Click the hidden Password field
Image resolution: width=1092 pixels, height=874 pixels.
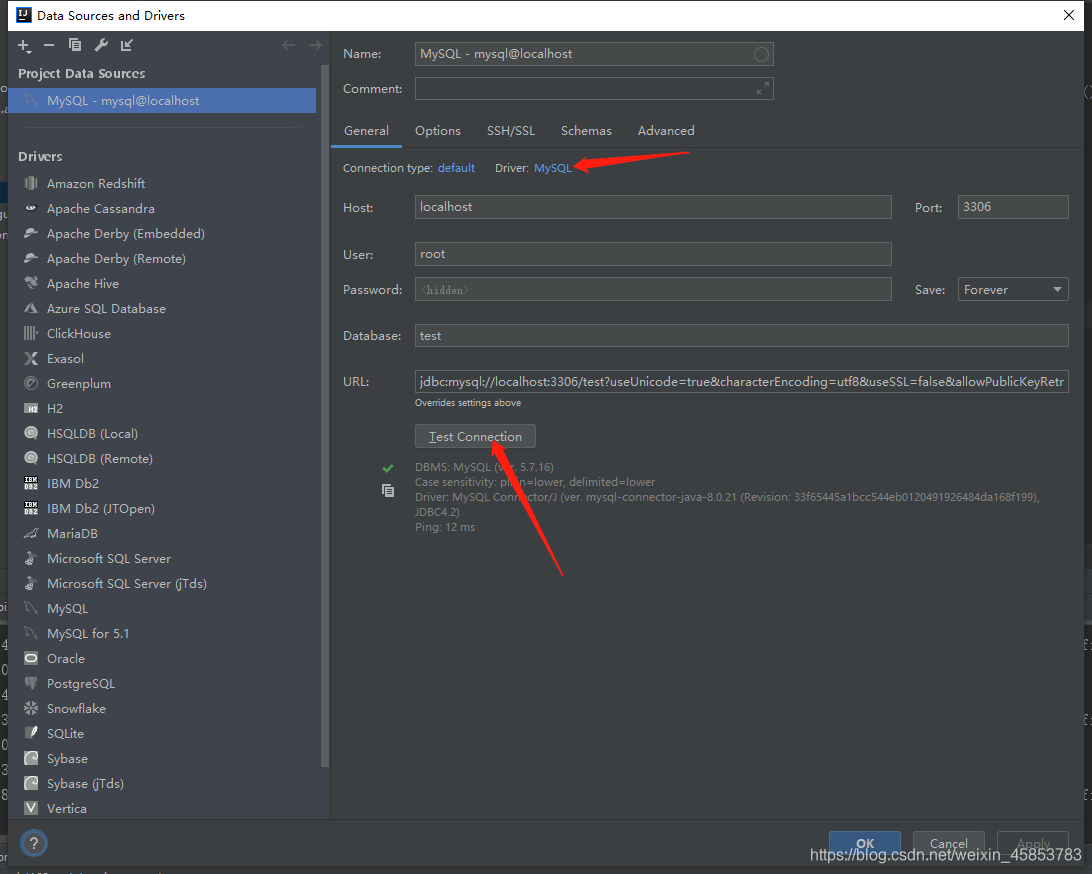tap(653, 290)
